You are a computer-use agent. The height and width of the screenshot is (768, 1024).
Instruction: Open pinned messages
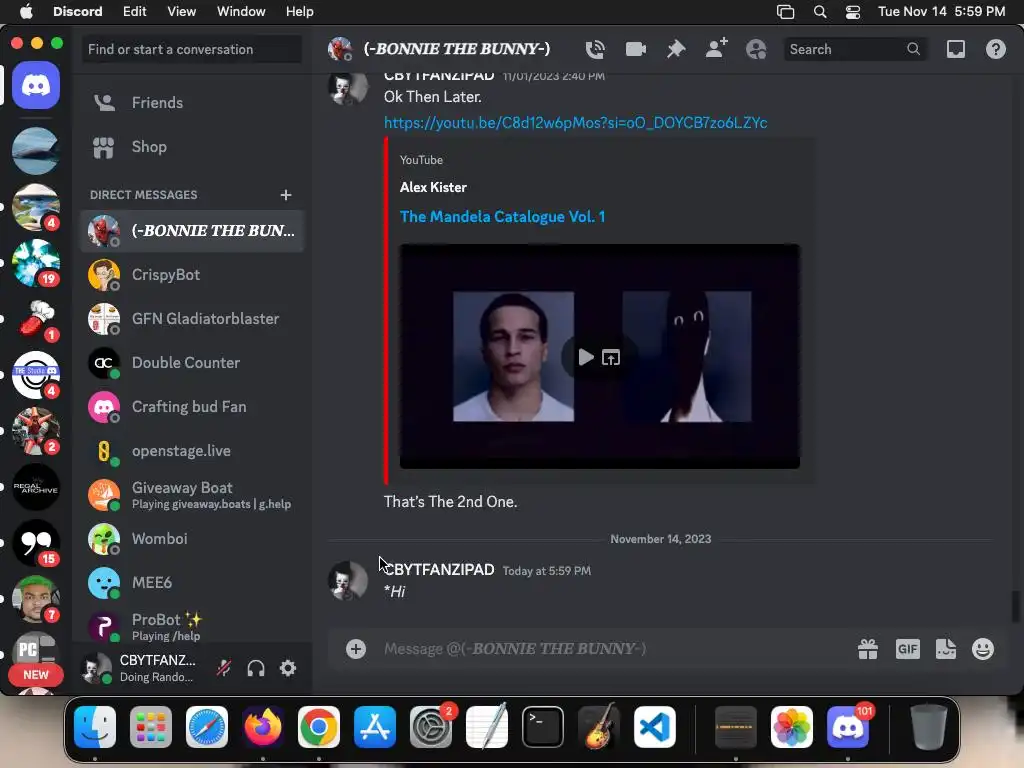pyautogui.click(x=676, y=49)
